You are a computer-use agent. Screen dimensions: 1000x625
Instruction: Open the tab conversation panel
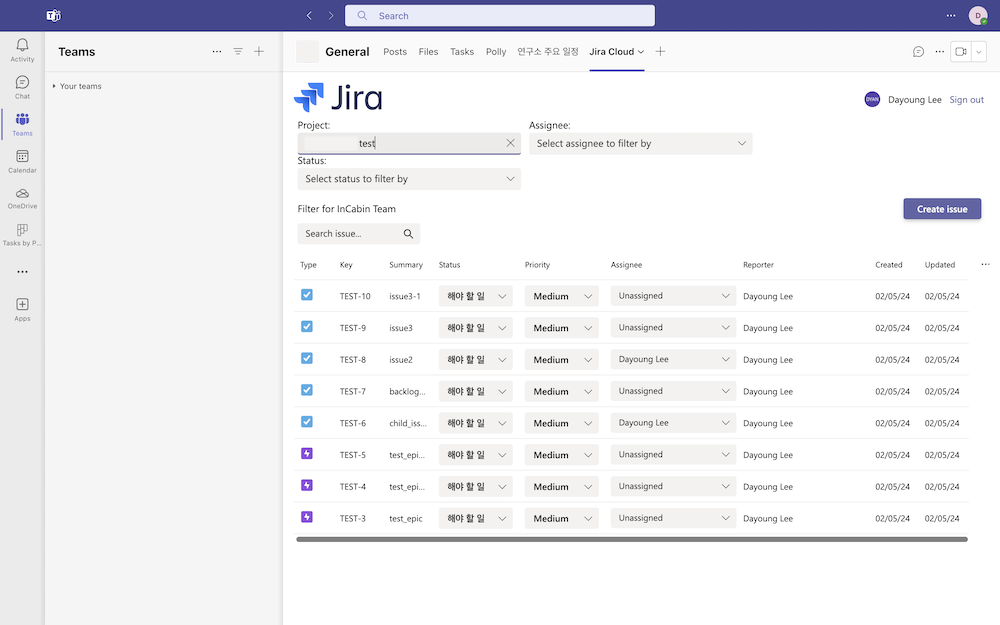[x=918, y=52]
